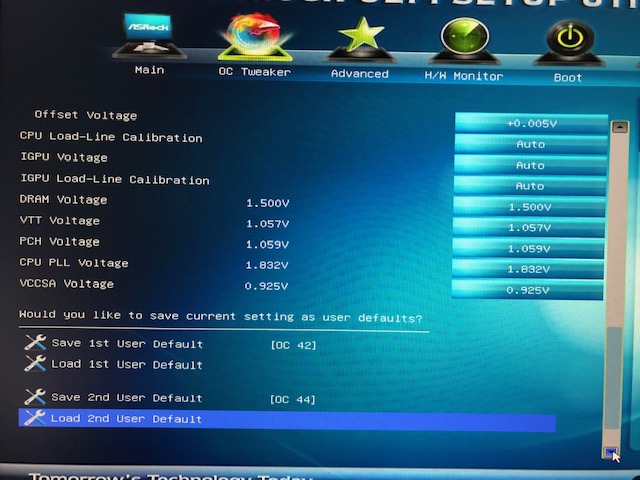Select the OC Tweaker rocket icon
This screenshot has height=480, width=640.
[255, 37]
